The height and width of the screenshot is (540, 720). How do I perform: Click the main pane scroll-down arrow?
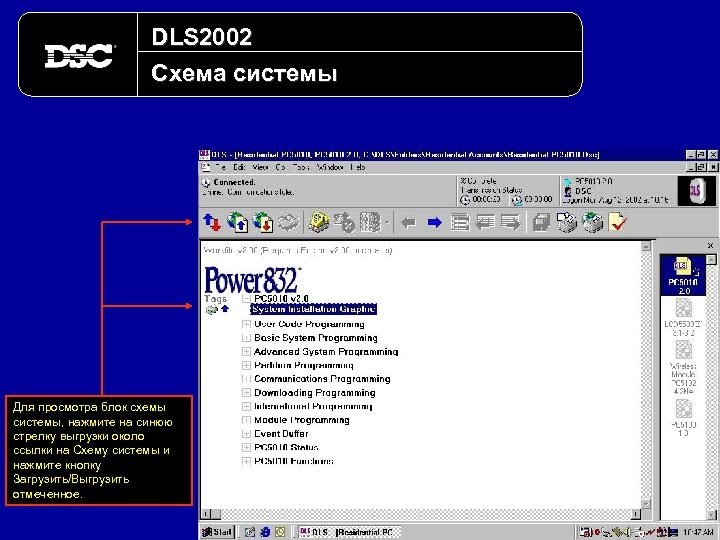coord(646,504)
